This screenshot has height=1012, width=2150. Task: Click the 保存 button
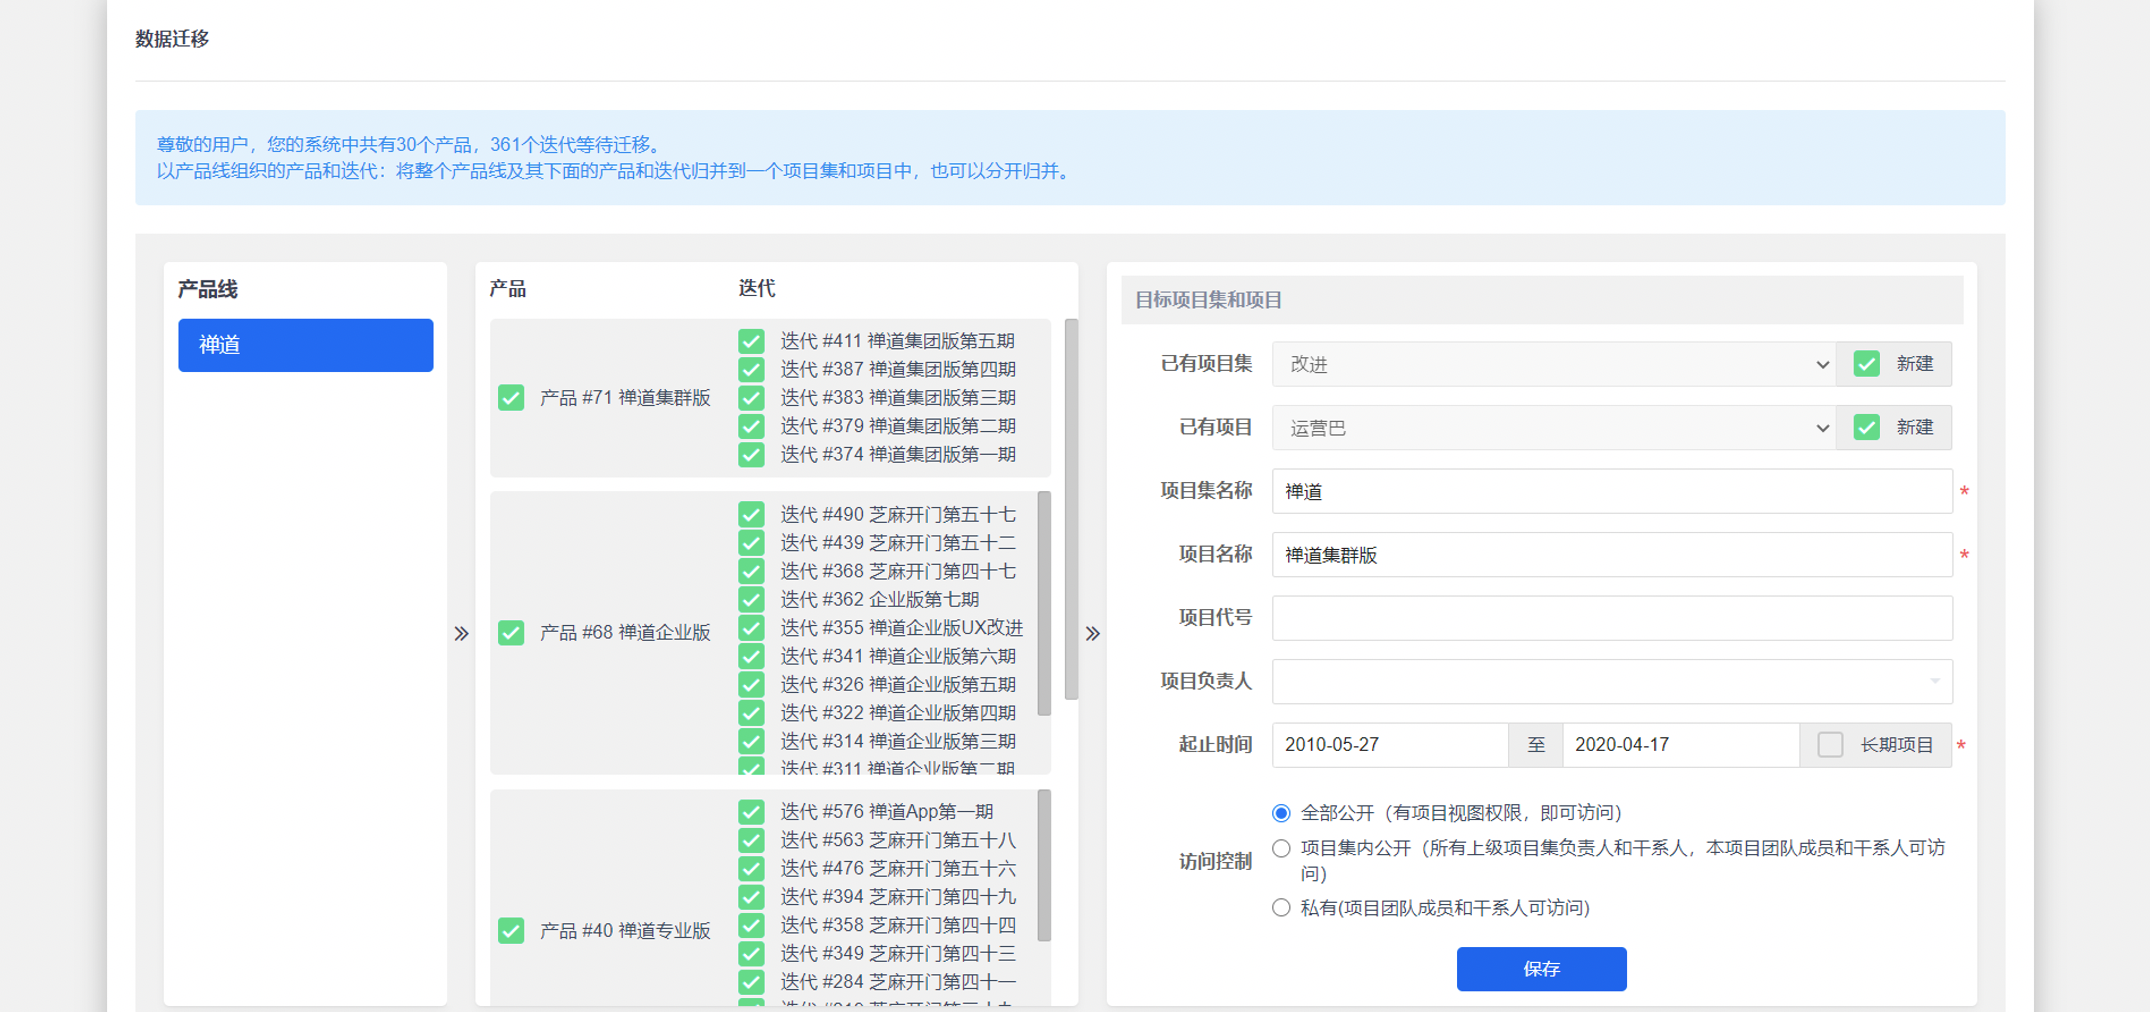click(1541, 969)
